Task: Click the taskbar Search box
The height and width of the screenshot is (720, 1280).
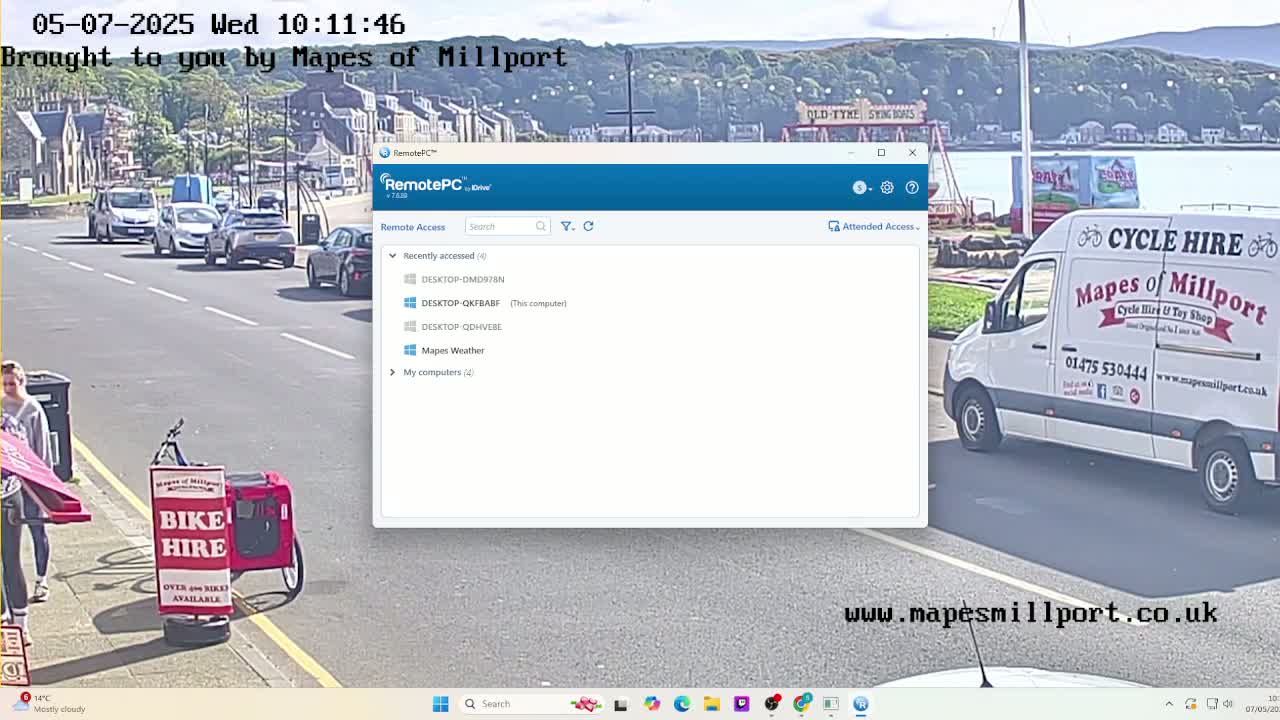Action: pos(531,704)
